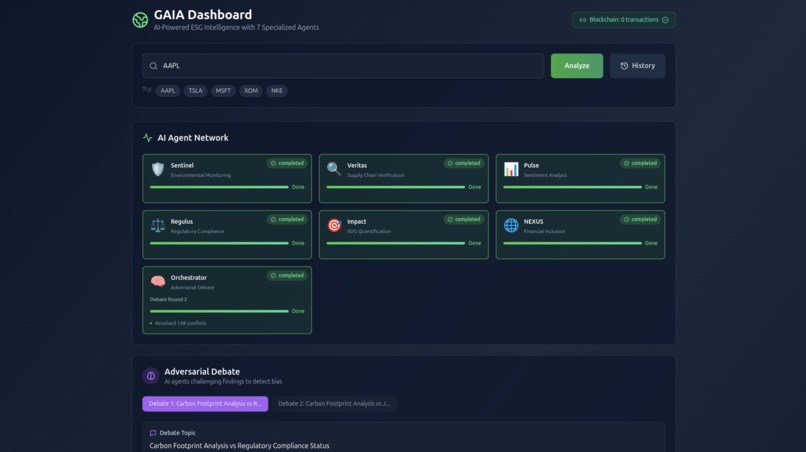Image resolution: width=806 pixels, height=452 pixels.
Task: Click the Debate Round 2 text
Action: coord(168,299)
